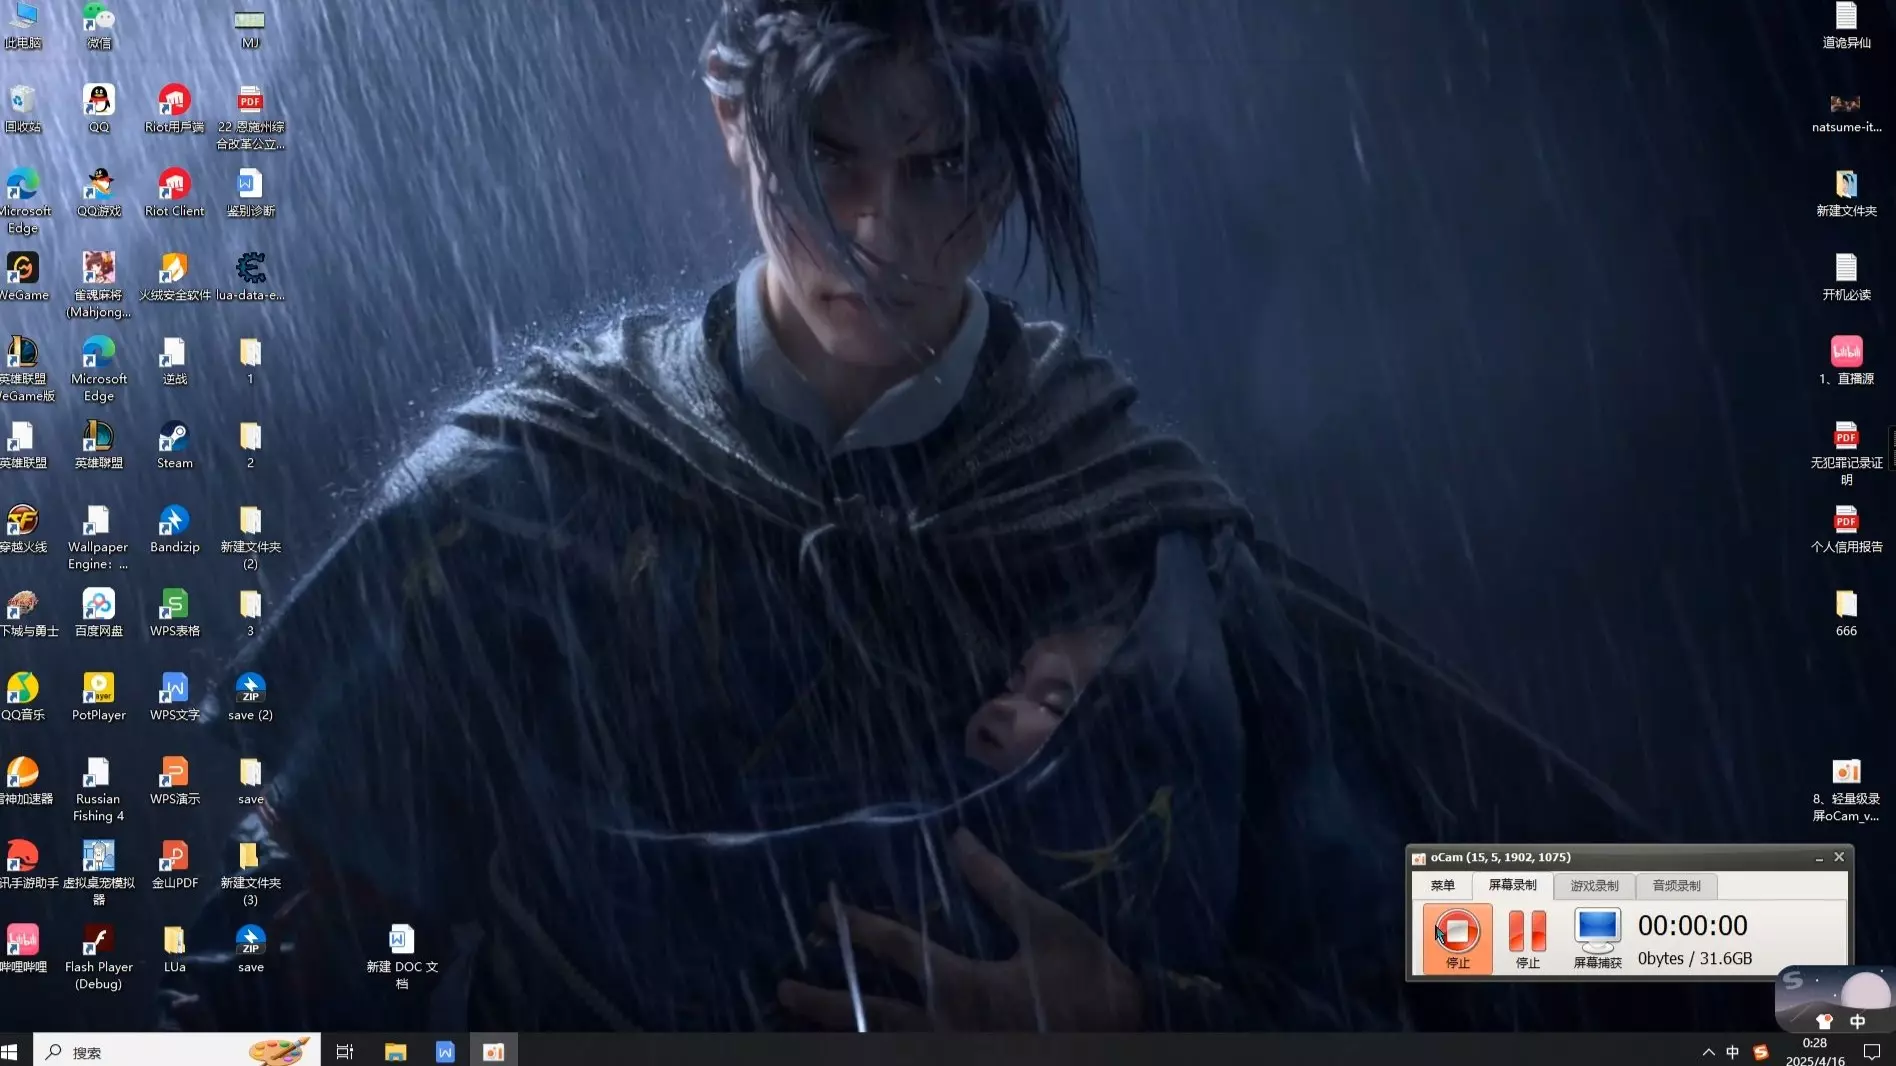Switch to the 游戏录制 tab in oCam
Screen dimensions: 1896x1066
[x=1594, y=885]
